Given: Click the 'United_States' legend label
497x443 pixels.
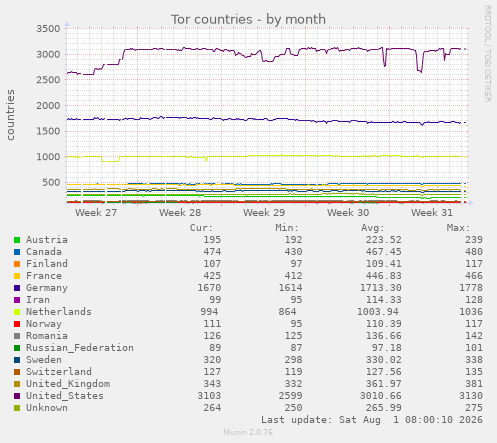Looking at the screenshot, I should [65, 396].
